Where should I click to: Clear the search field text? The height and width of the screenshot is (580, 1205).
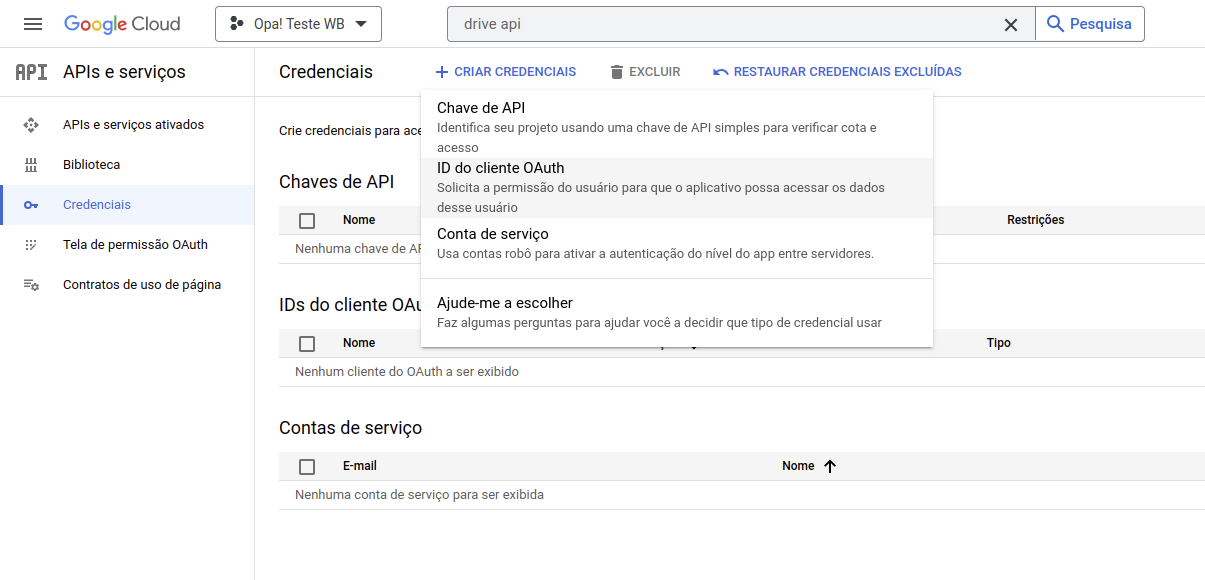pyautogui.click(x=1011, y=24)
